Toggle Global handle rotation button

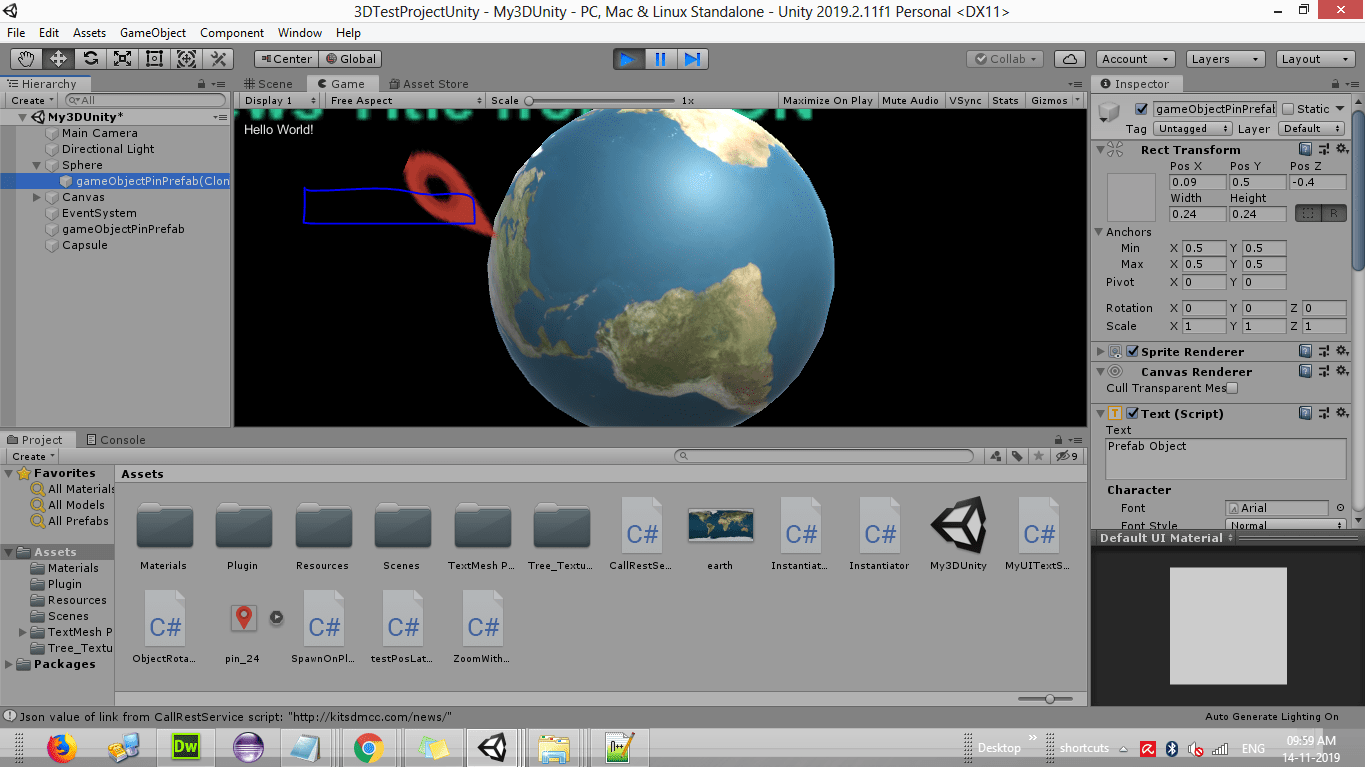(x=350, y=59)
